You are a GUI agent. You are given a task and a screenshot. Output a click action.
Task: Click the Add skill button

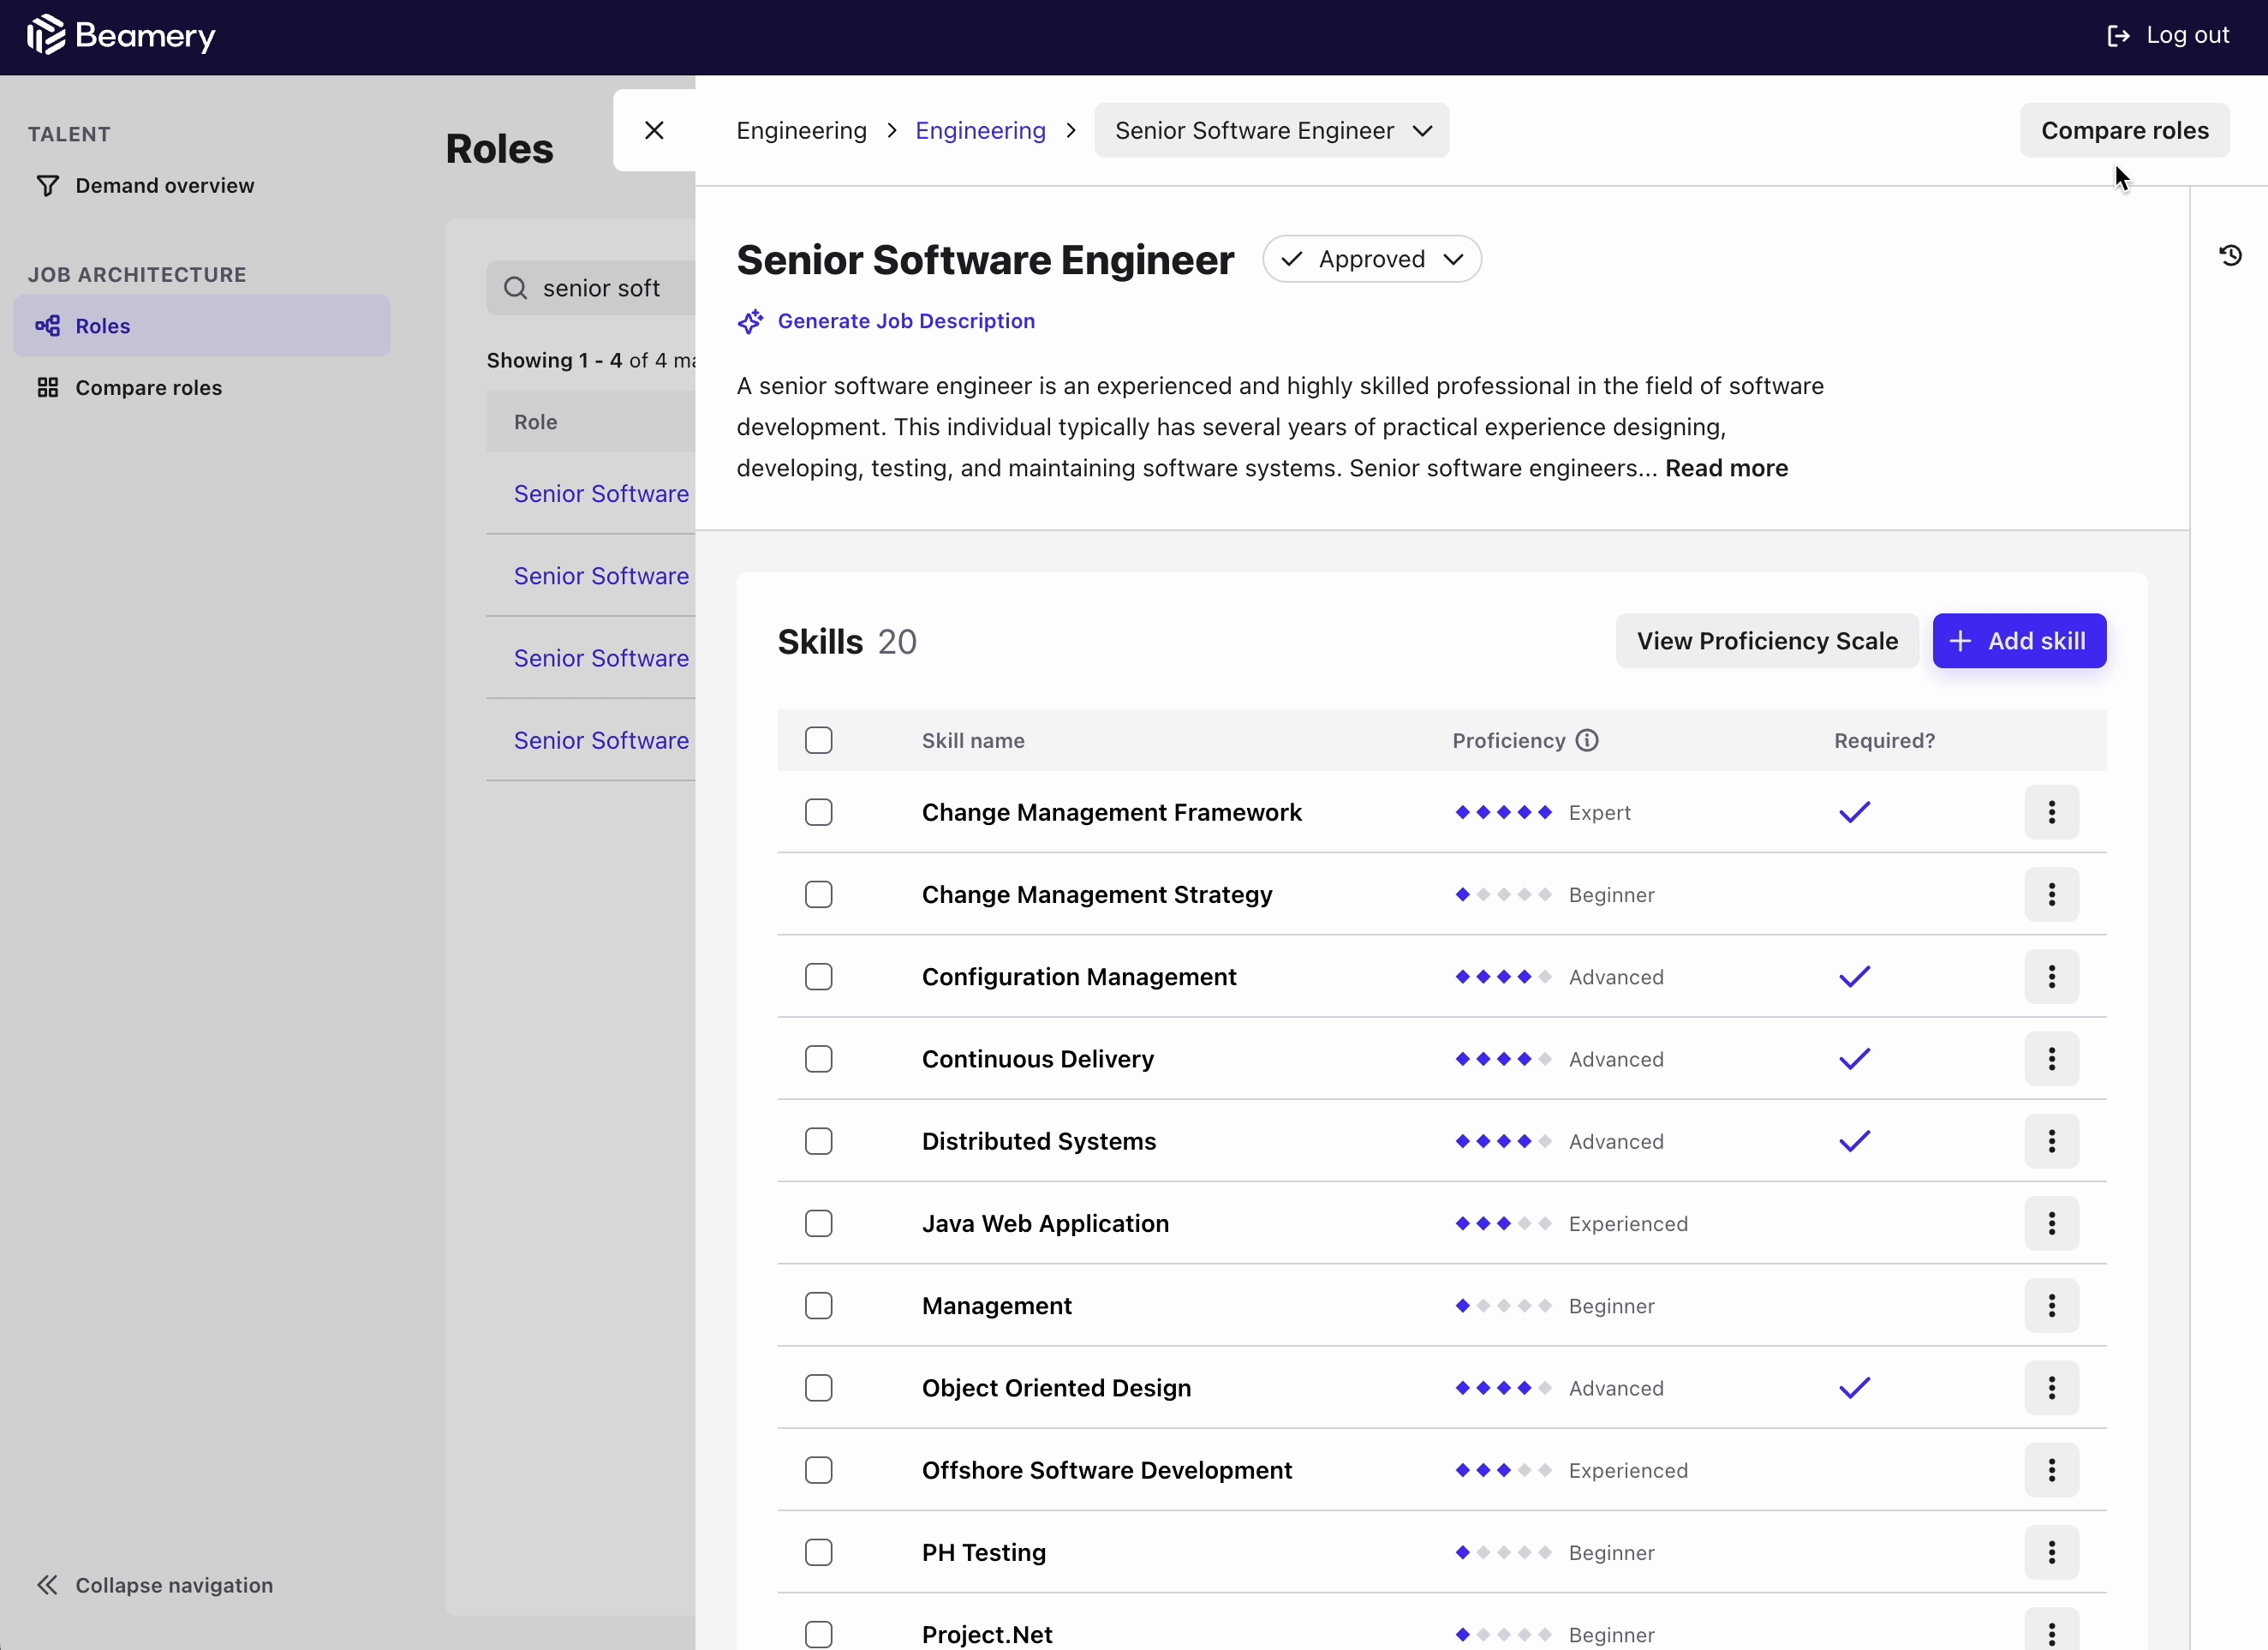[2018, 641]
